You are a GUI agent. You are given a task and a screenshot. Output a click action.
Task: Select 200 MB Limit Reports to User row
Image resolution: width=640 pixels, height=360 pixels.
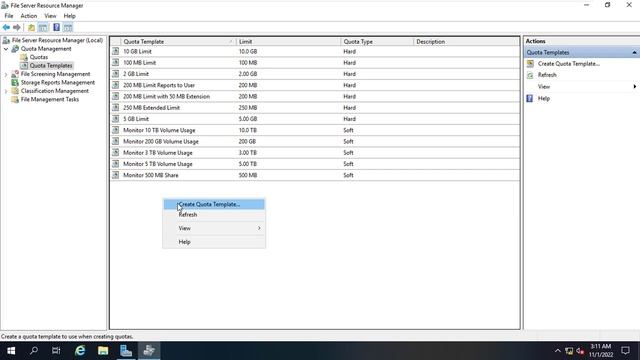click(315, 85)
